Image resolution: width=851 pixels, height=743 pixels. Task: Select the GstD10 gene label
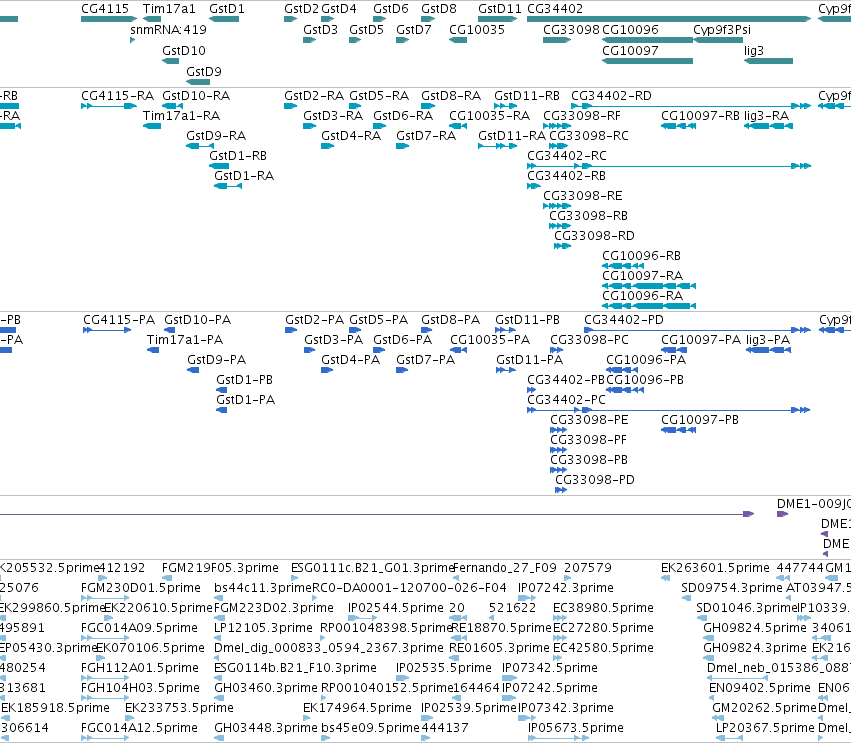pyautogui.click(x=184, y=50)
